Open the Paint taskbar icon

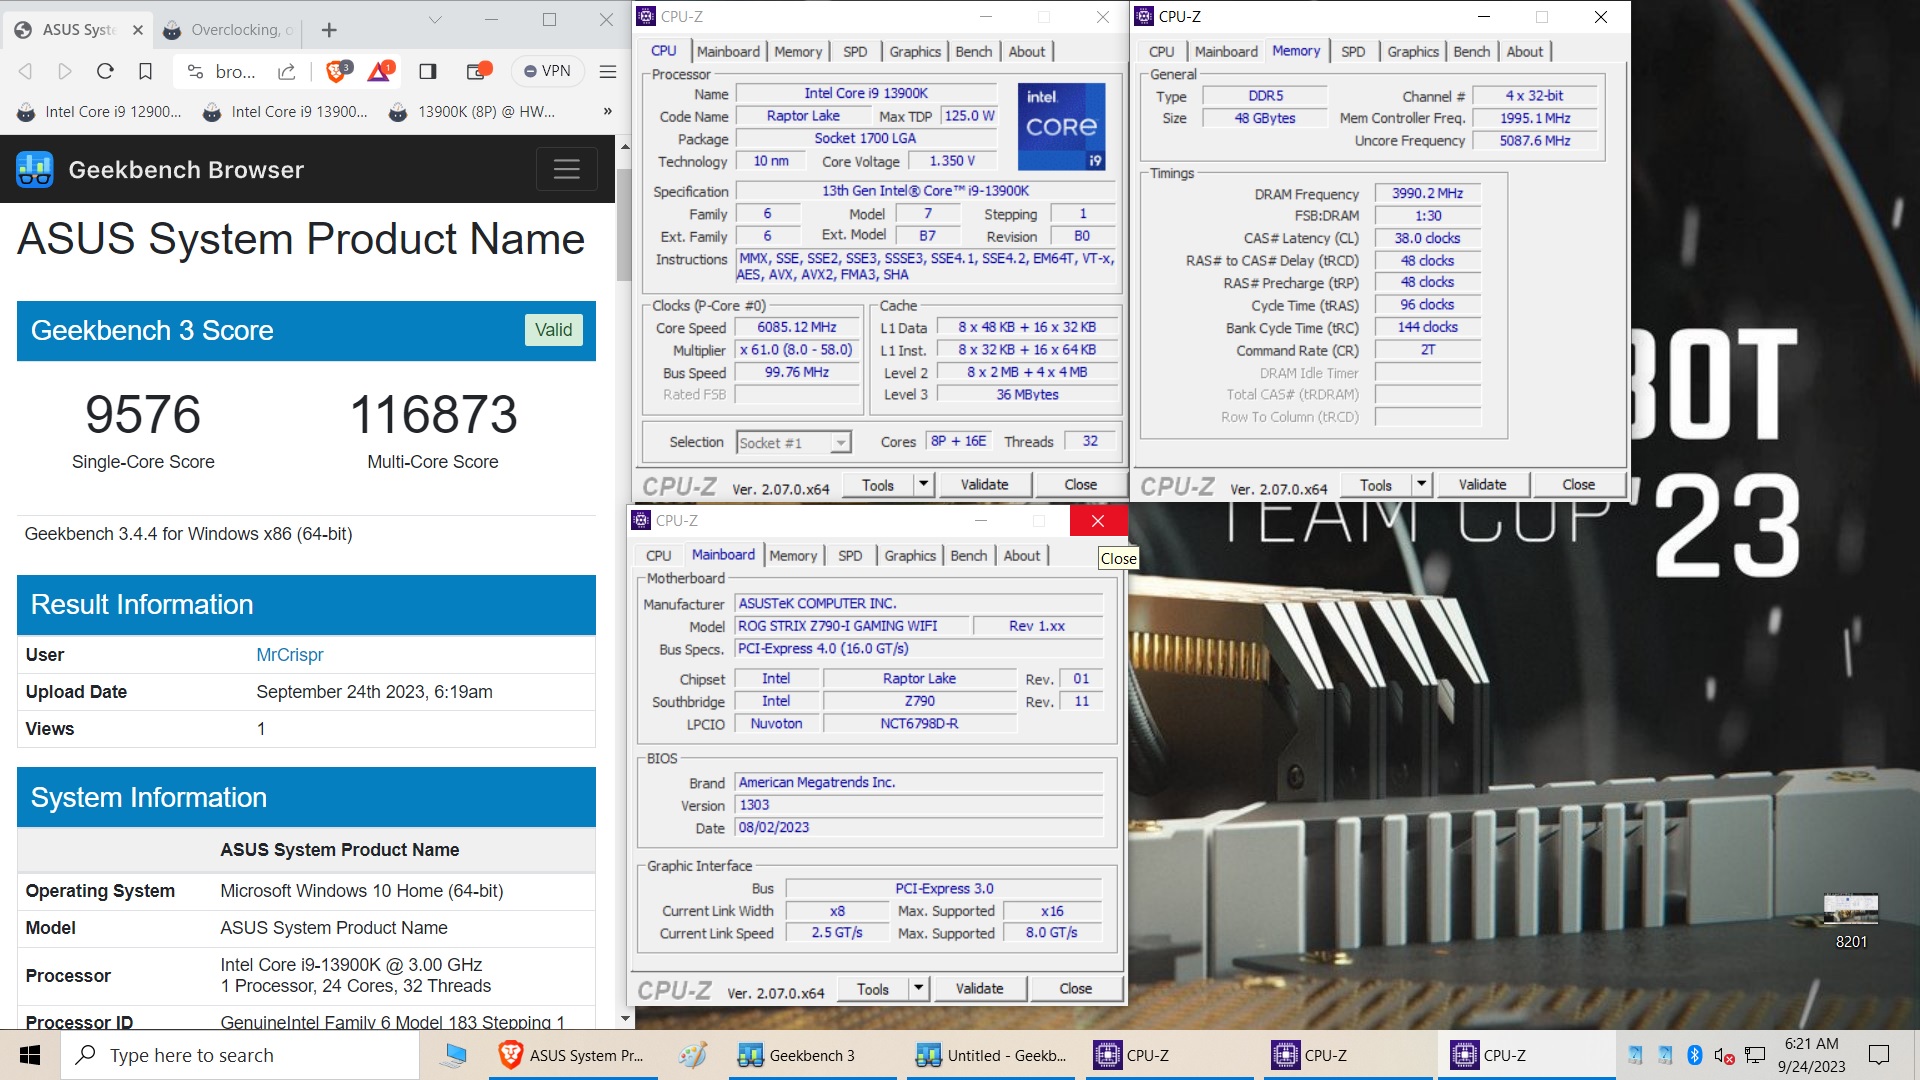tap(692, 1055)
